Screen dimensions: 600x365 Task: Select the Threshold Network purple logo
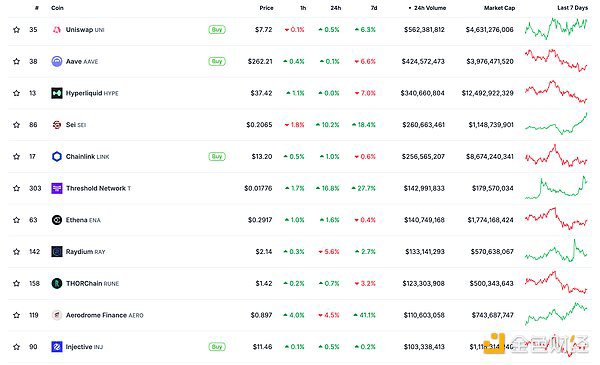point(57,188)
